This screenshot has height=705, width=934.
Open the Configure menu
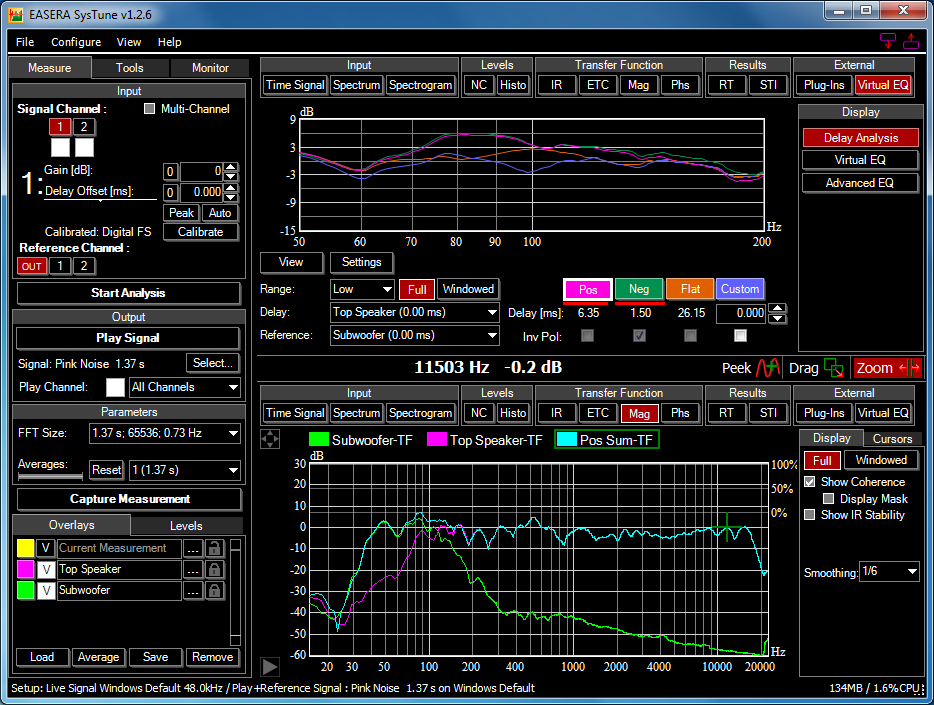(x=76, y=42)
